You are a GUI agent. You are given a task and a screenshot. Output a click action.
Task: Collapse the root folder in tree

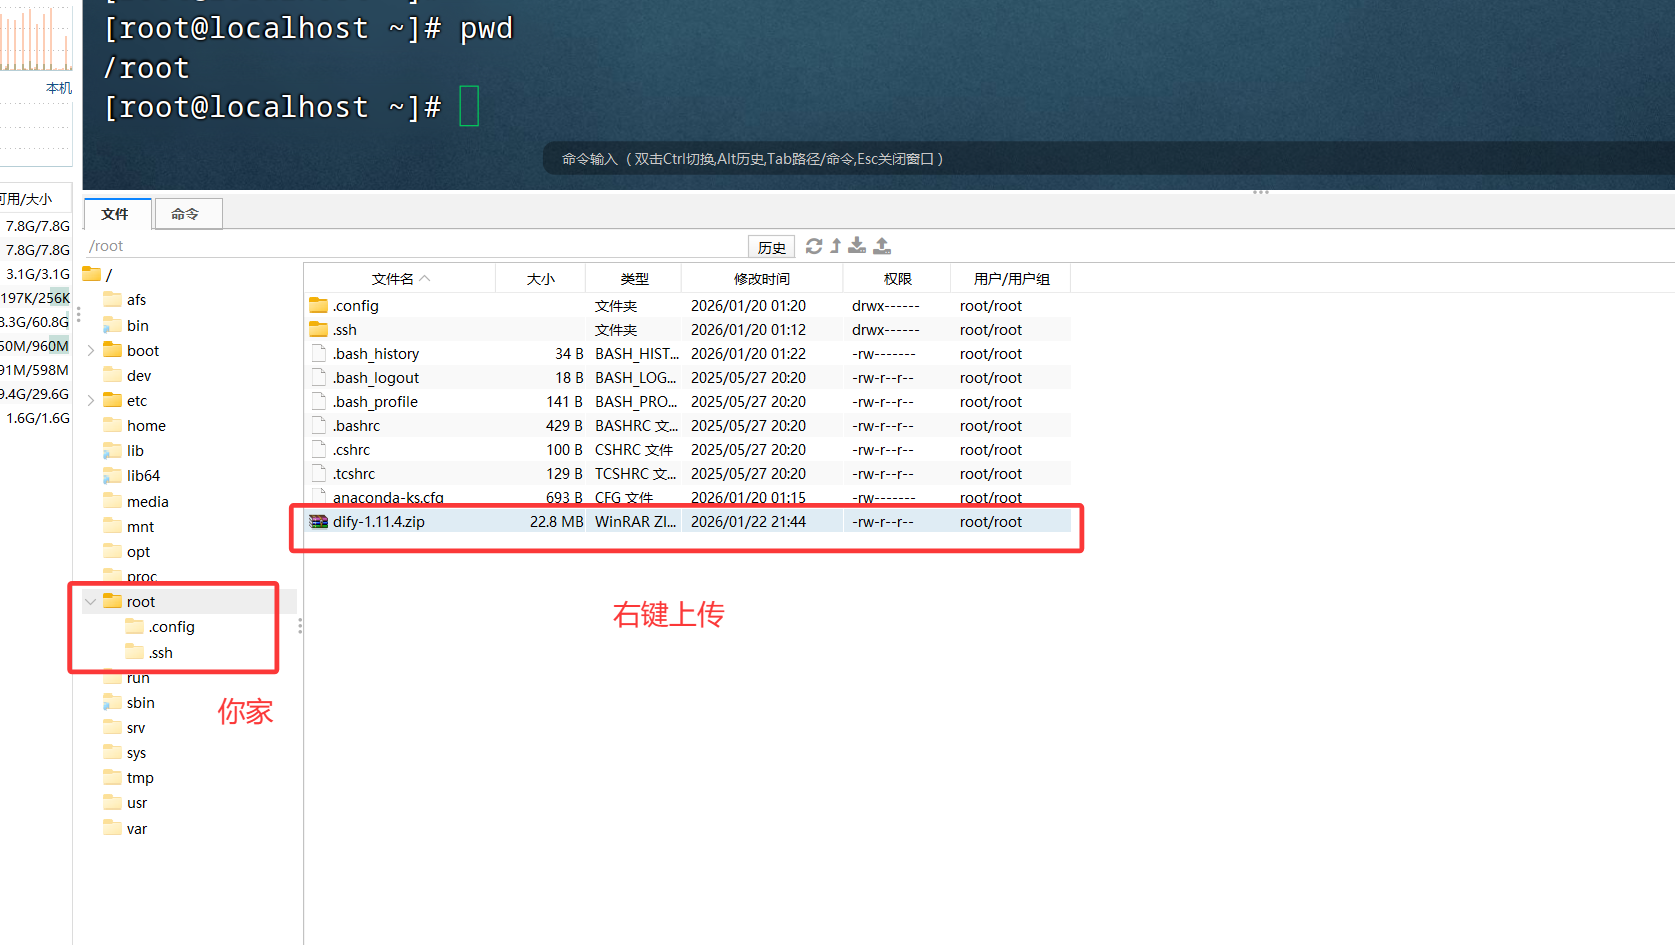point(91,602)
